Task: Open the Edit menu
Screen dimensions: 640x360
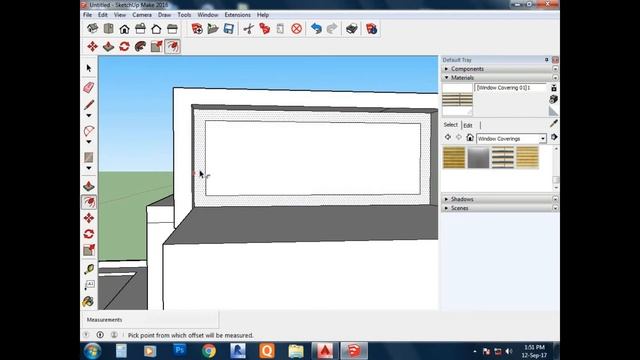Action: [x=102, y=15]
